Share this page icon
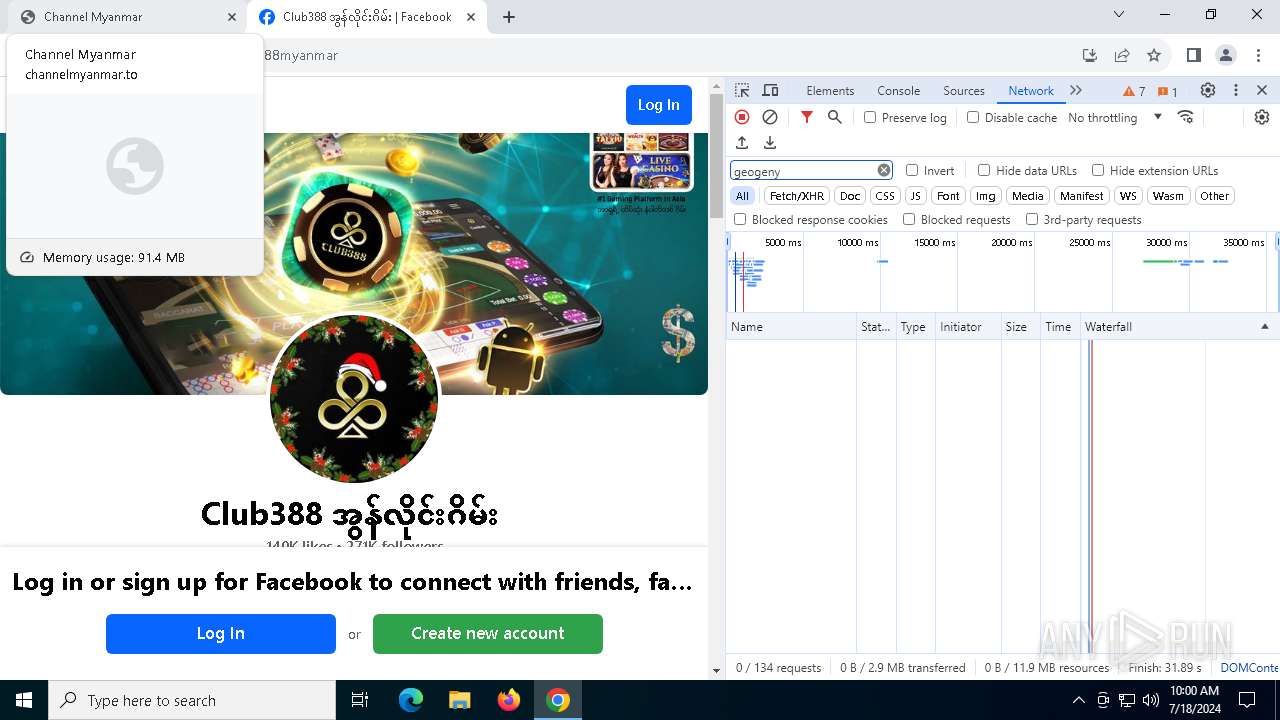This screenshot has height=720, width=1280. coord(1122,55)
